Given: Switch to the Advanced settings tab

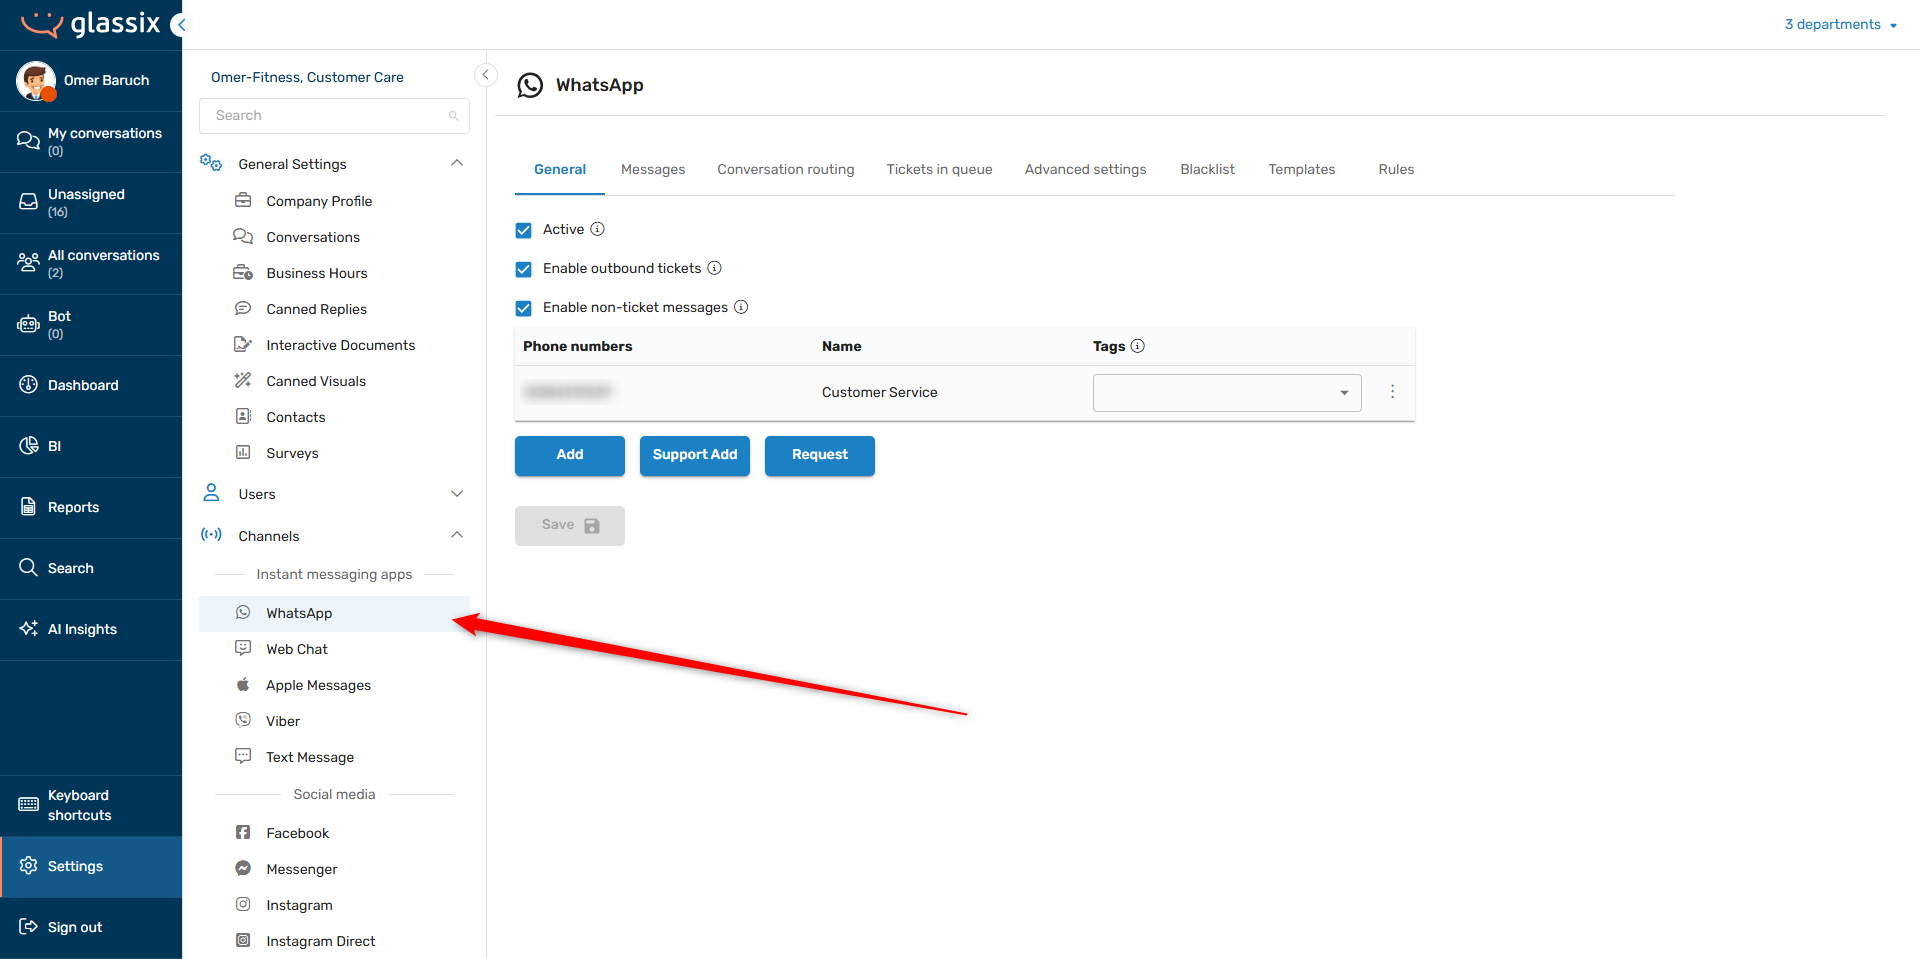Looking at the screenshot, I should pos(1086,170).
